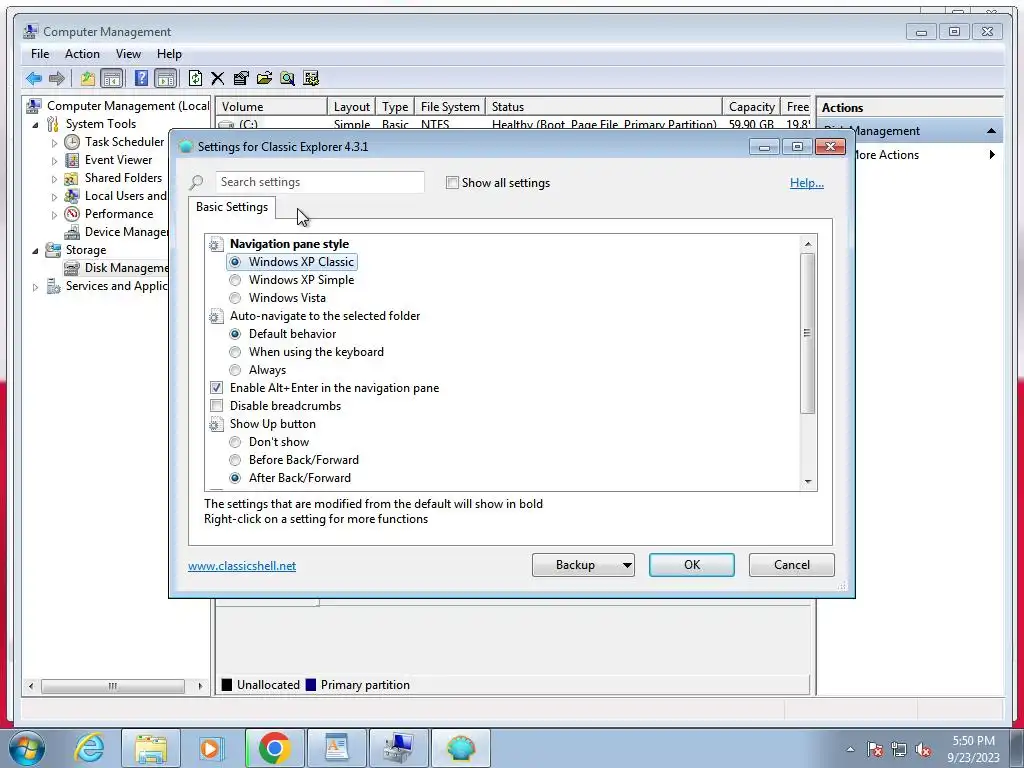Expand the Shared Folders tree node

(54, 178)
